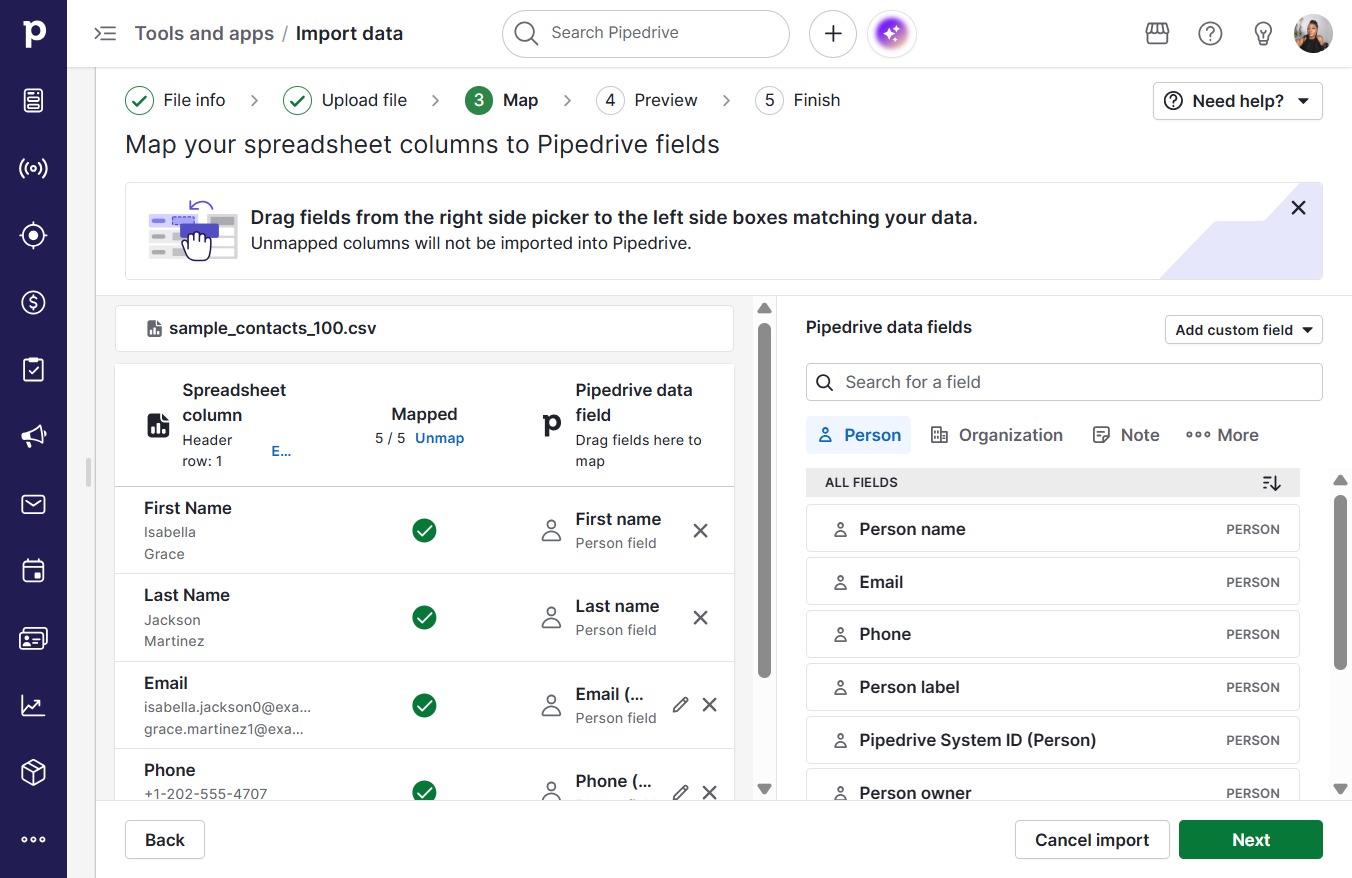The image size is (1352, 878).
Task: Go to the Preview step
Action: 647,100
